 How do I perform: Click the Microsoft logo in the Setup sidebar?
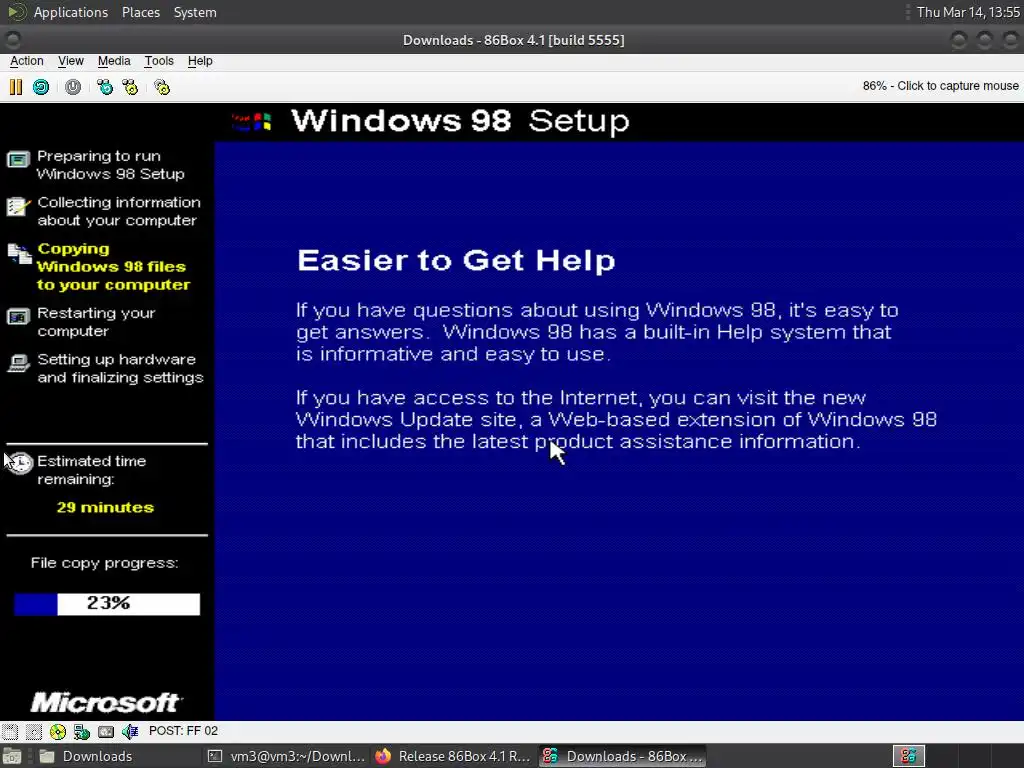coord(106,702)
